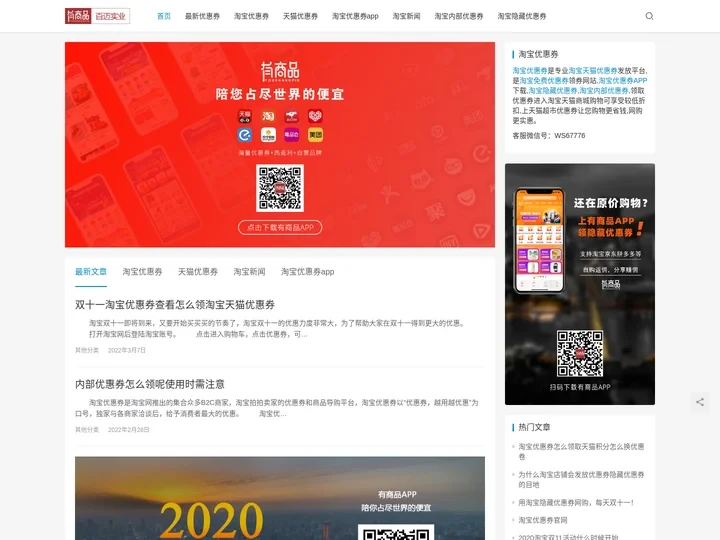Click 其他分类 under the 2022年3月7日 article

point(87,350)
